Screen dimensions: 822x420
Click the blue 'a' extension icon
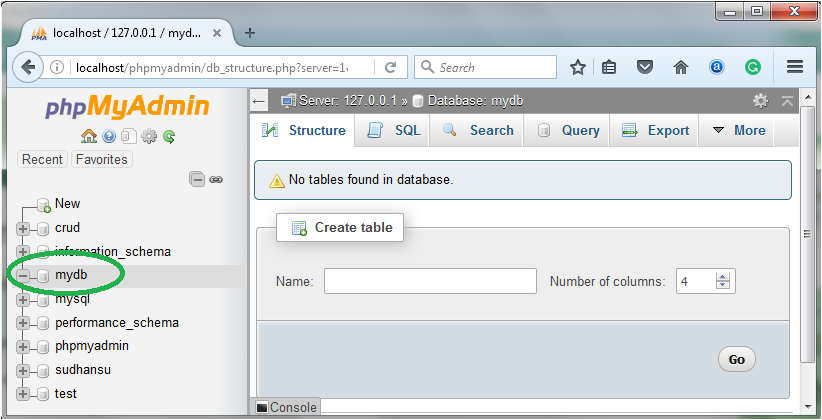717,67
